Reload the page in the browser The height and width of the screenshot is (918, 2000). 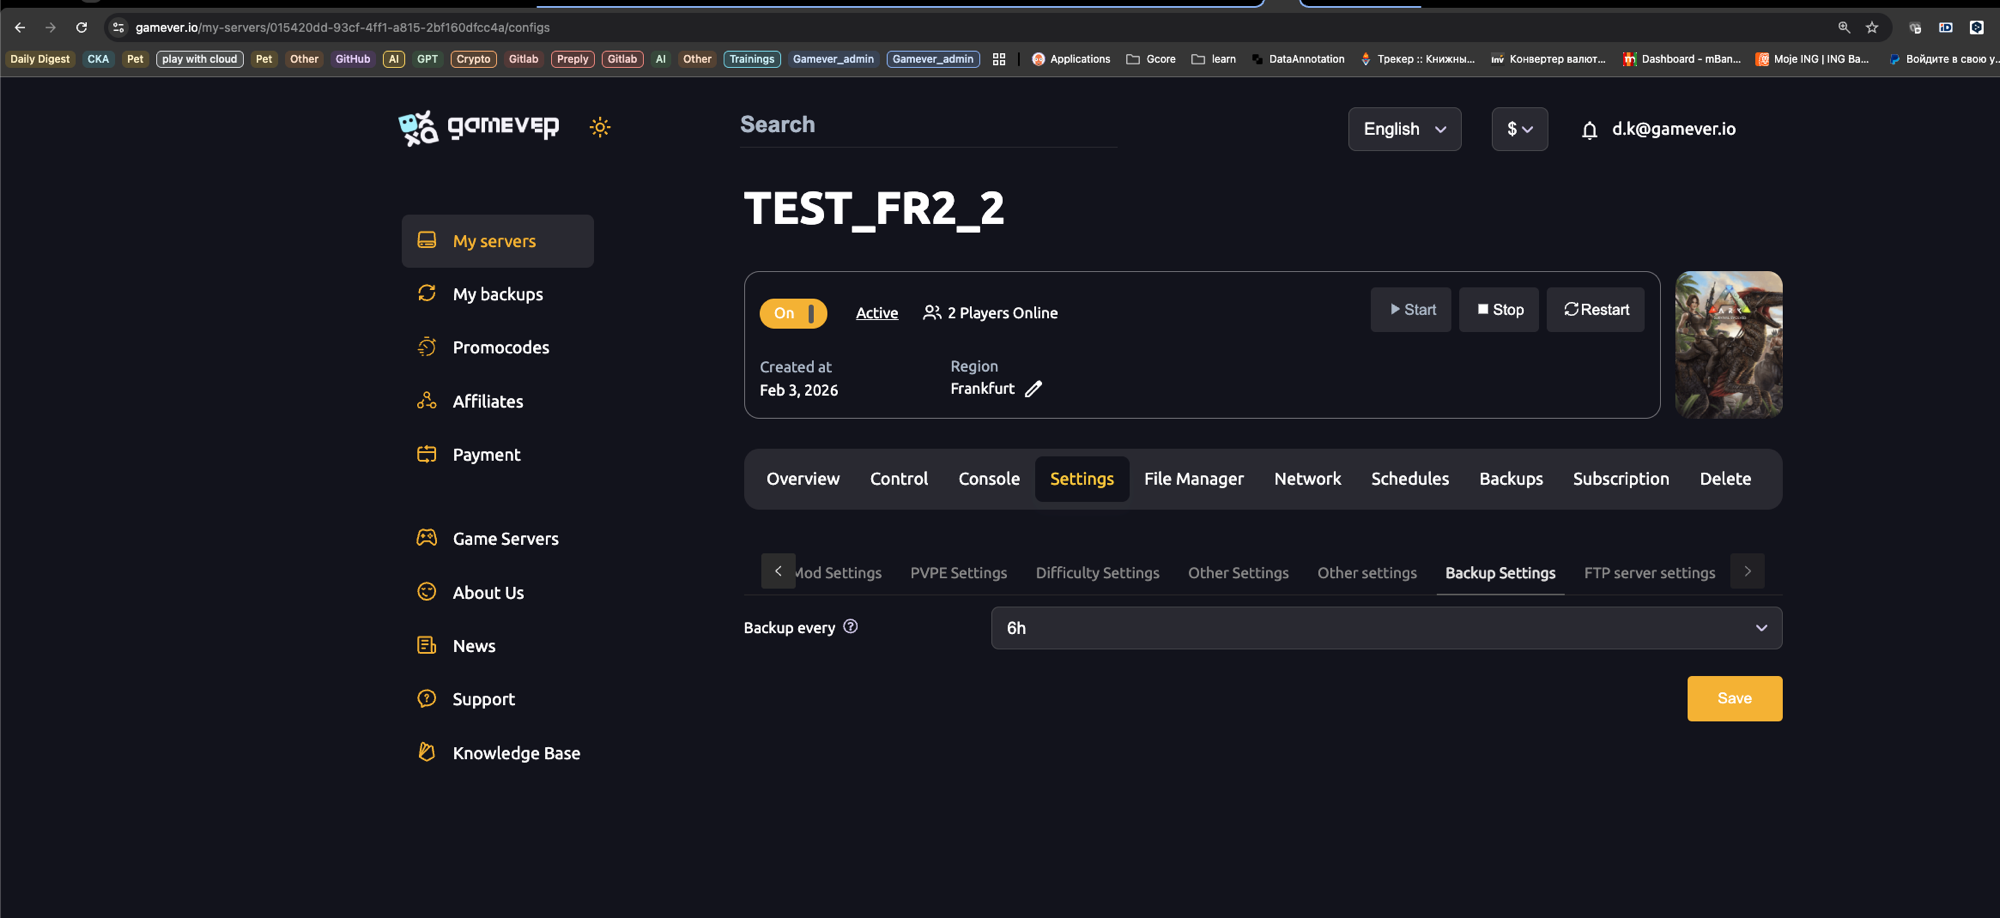pos(82,27)
